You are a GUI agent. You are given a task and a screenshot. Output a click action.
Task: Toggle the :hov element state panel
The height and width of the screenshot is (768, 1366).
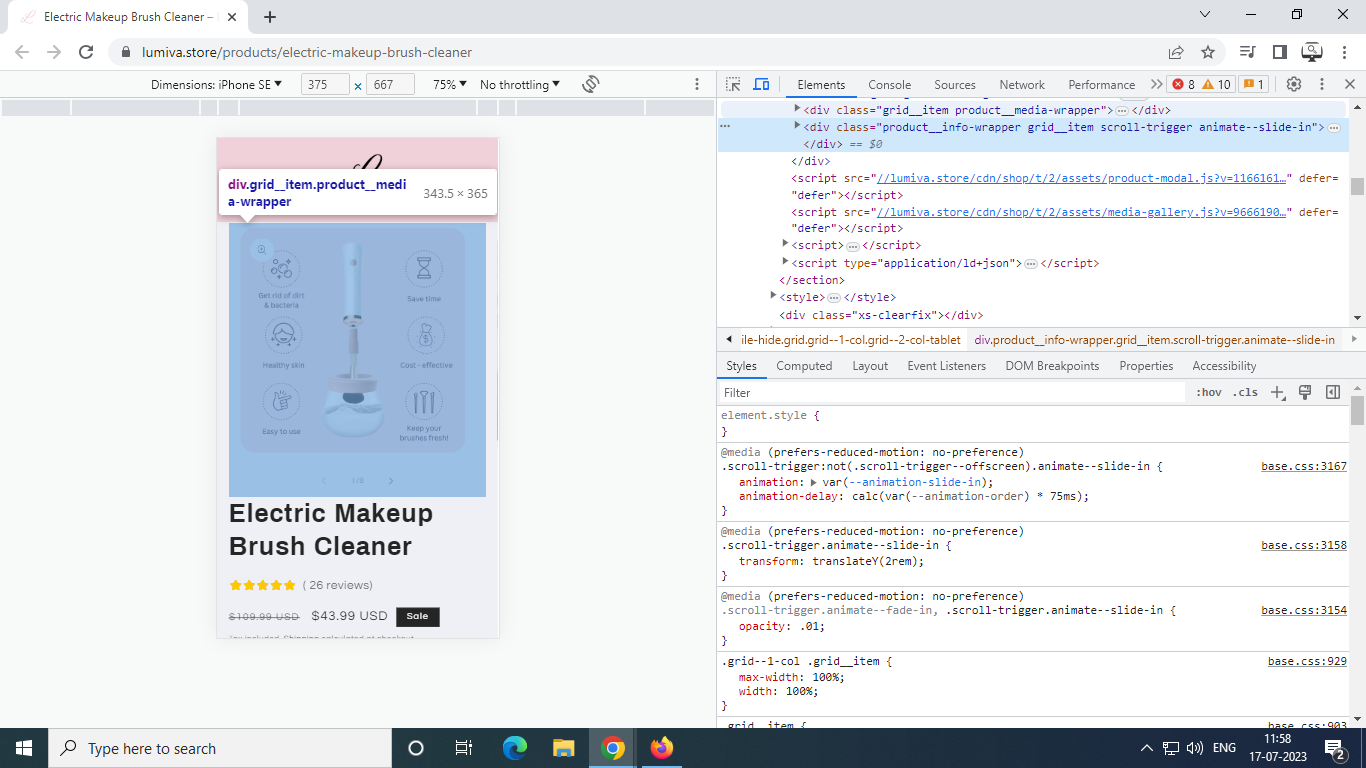click(x=1208, y=393)
